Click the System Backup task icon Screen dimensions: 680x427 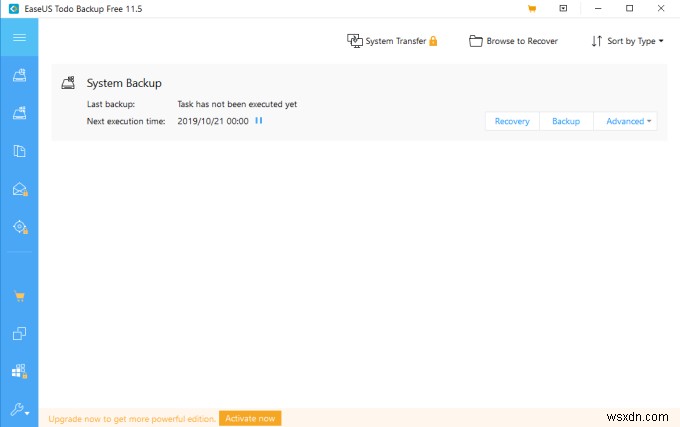click(x=68, y=82)
